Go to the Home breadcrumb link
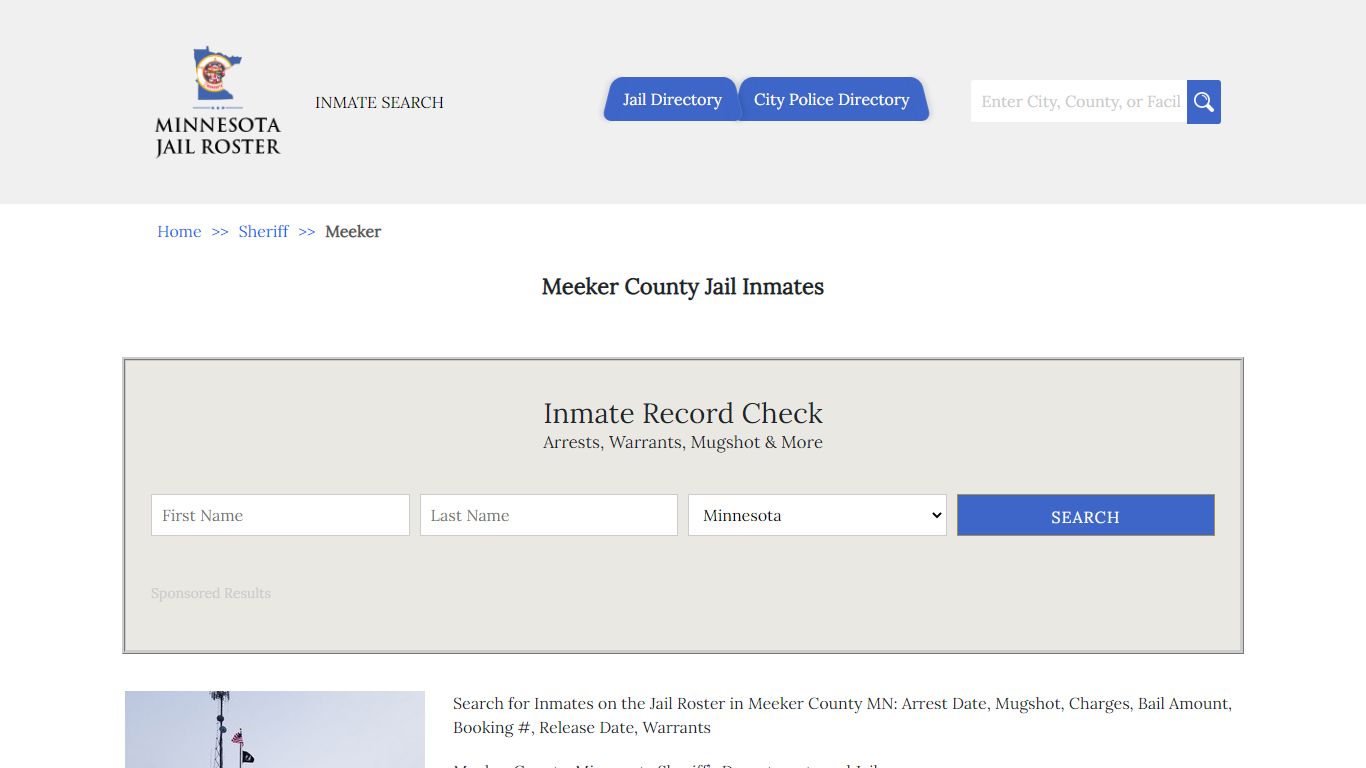 point(179,231)
